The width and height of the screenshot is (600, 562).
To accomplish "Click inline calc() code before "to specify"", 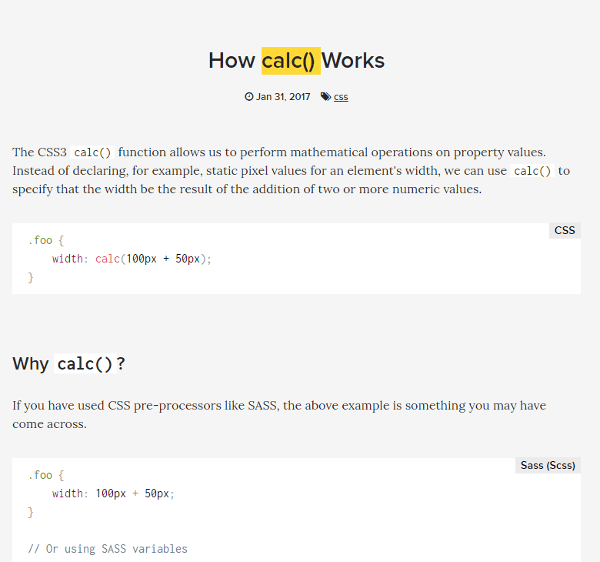I will 532,171.
